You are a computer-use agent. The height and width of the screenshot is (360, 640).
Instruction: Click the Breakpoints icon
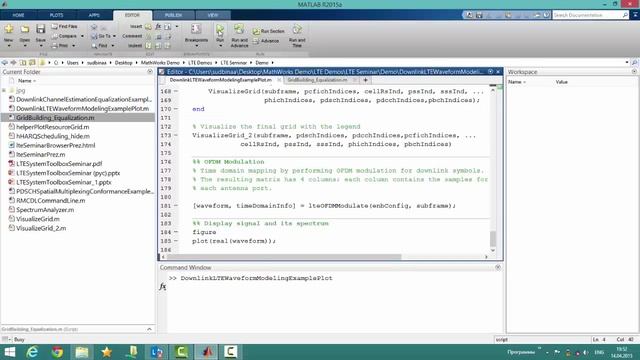point(196,29)
